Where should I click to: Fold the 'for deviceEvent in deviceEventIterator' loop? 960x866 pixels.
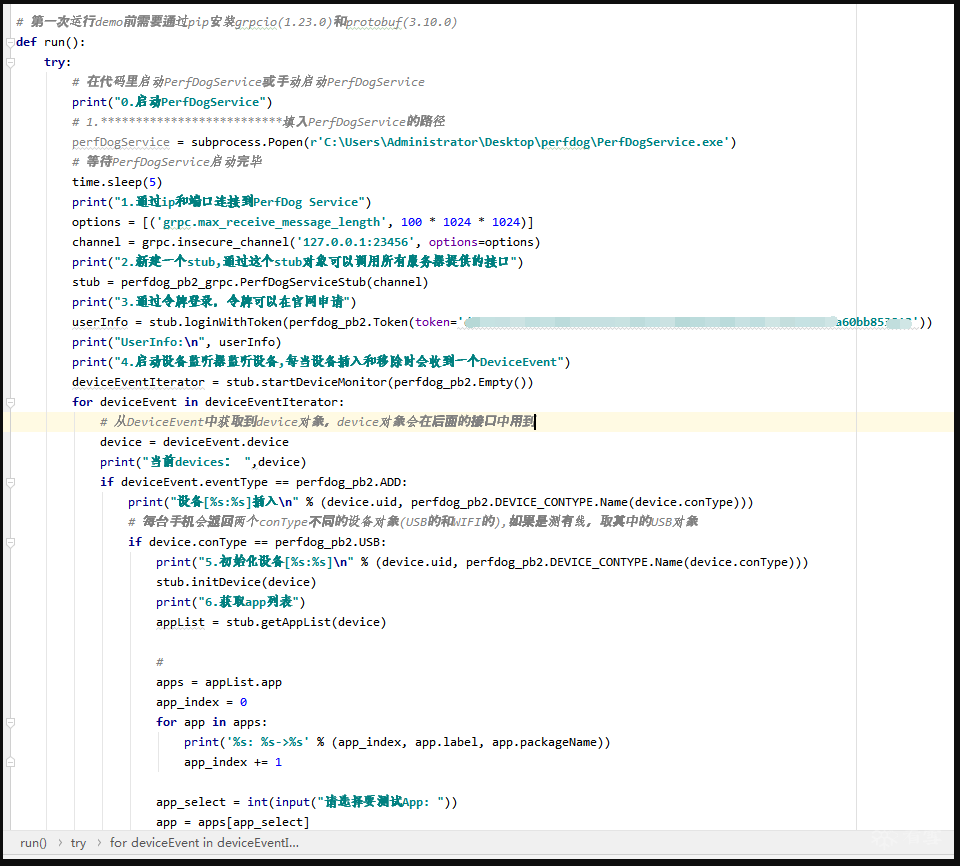[x=10, y=402]
